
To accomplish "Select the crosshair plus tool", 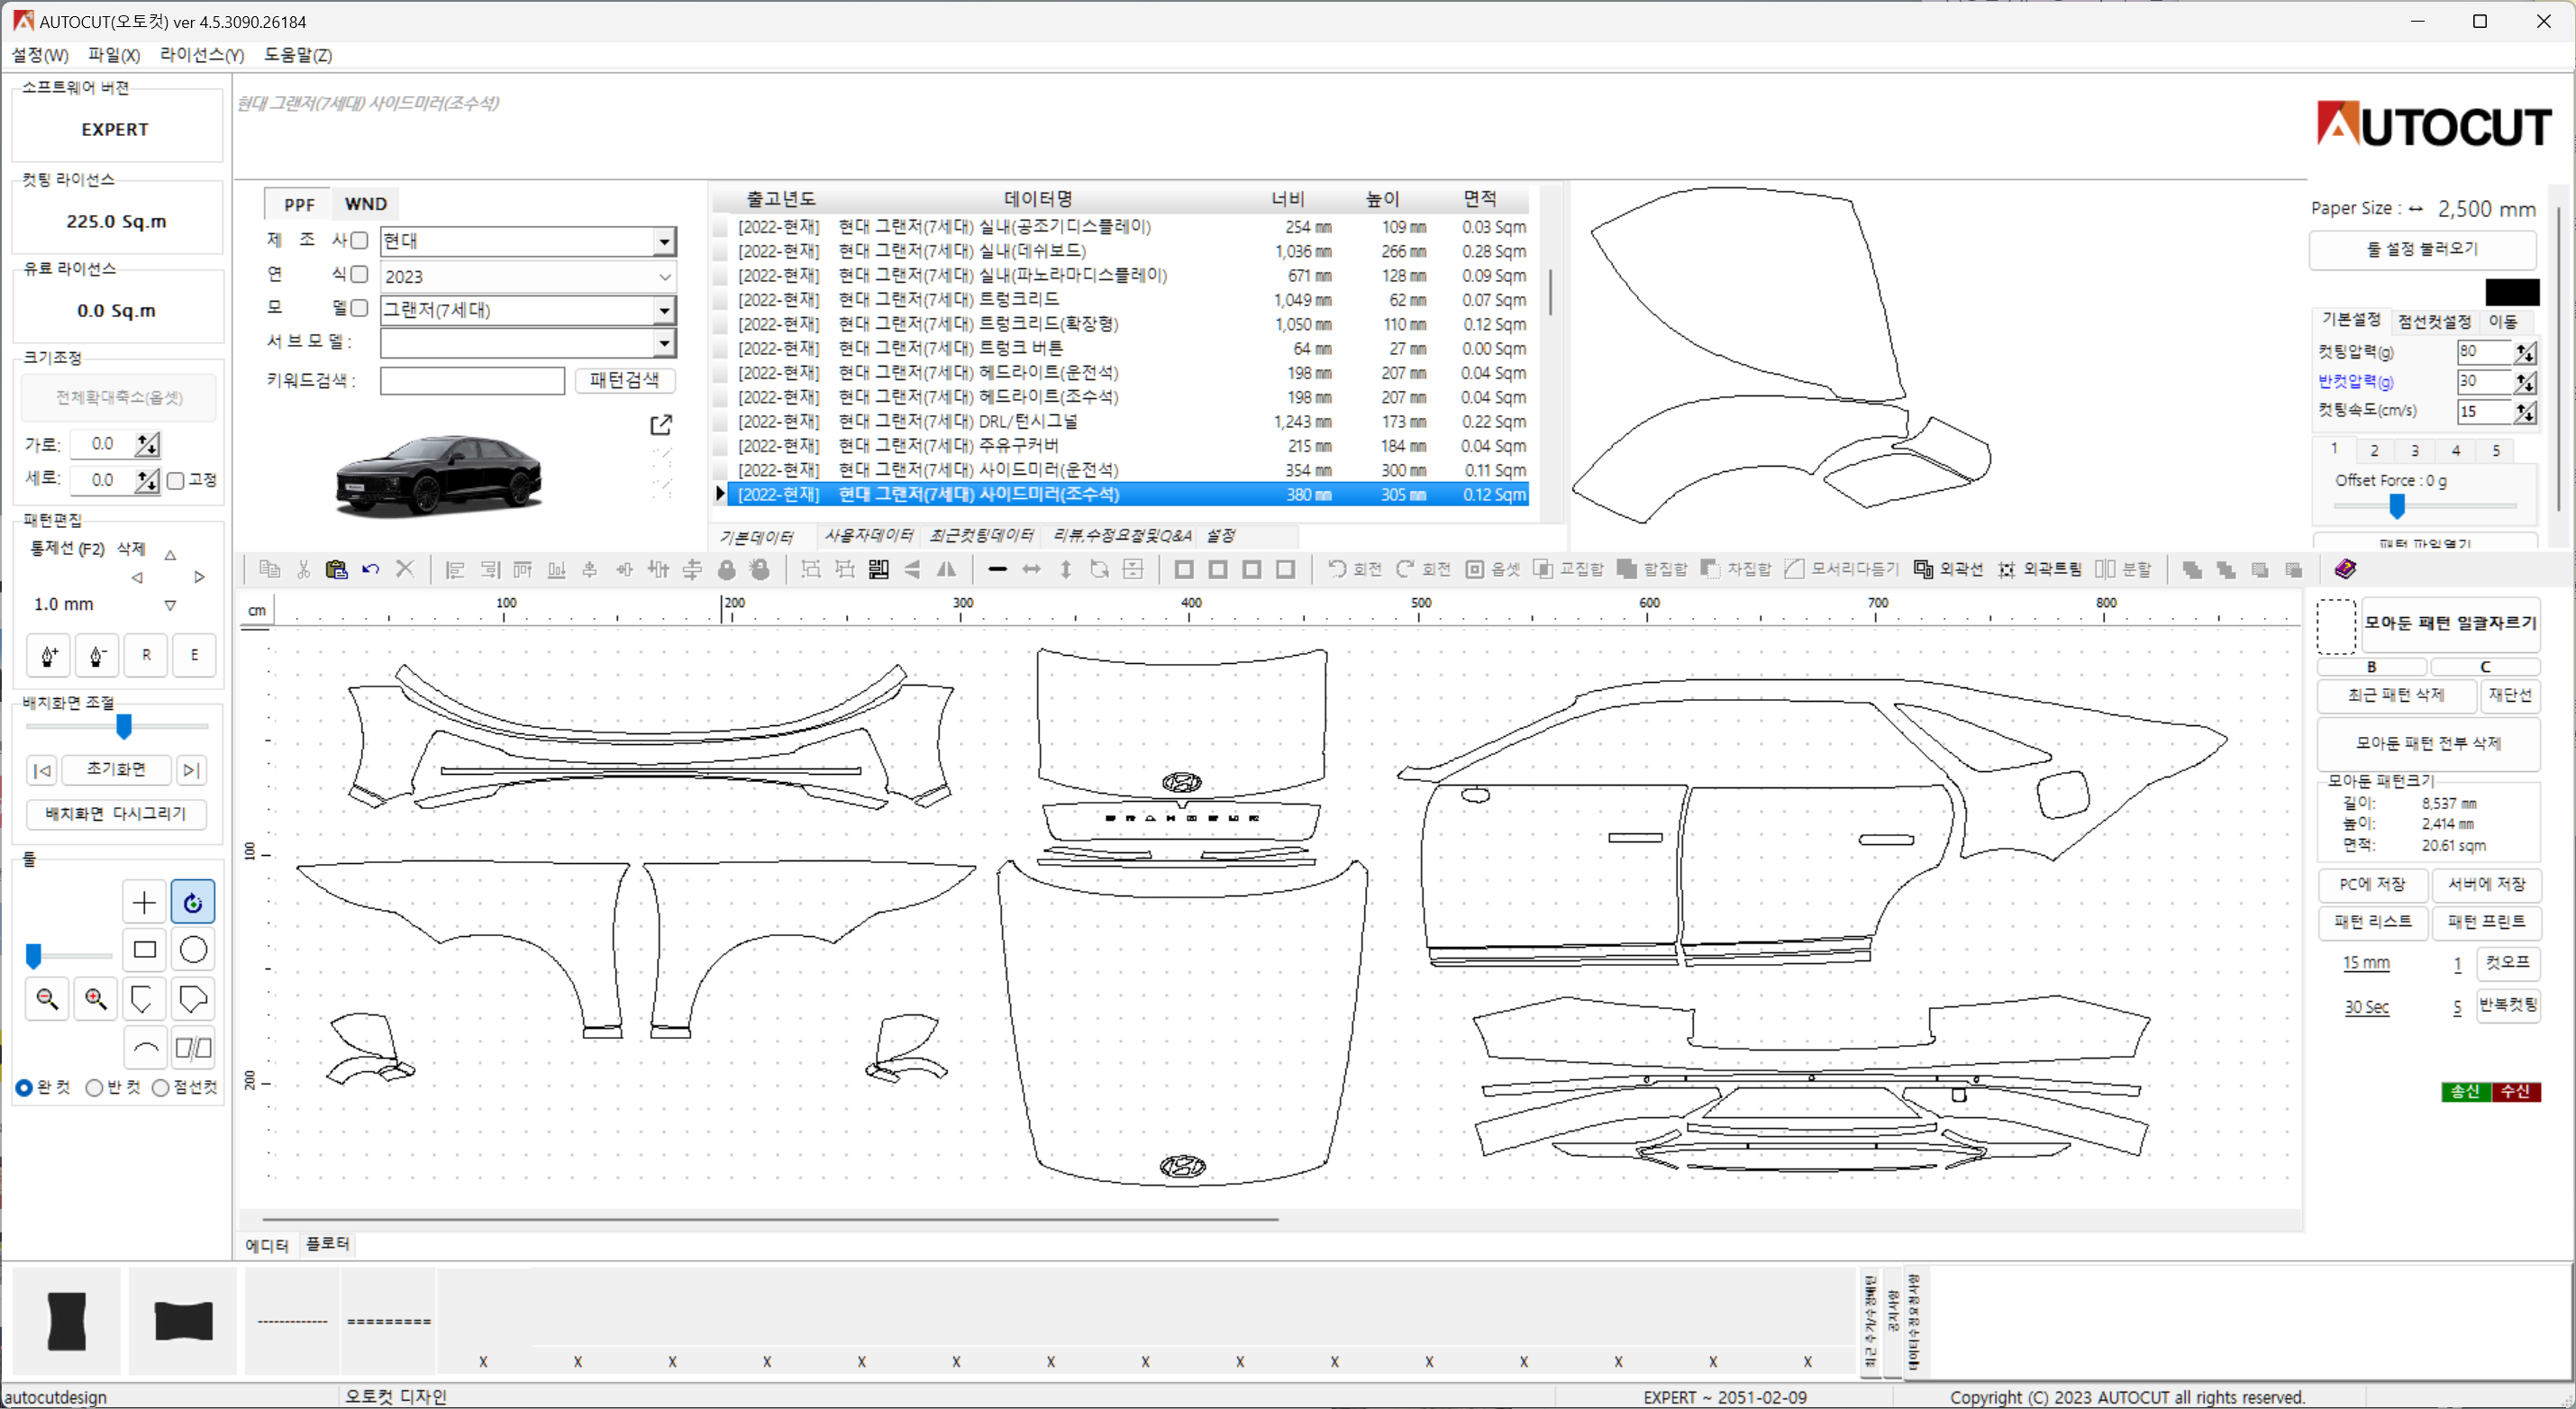I will point(144,902).
